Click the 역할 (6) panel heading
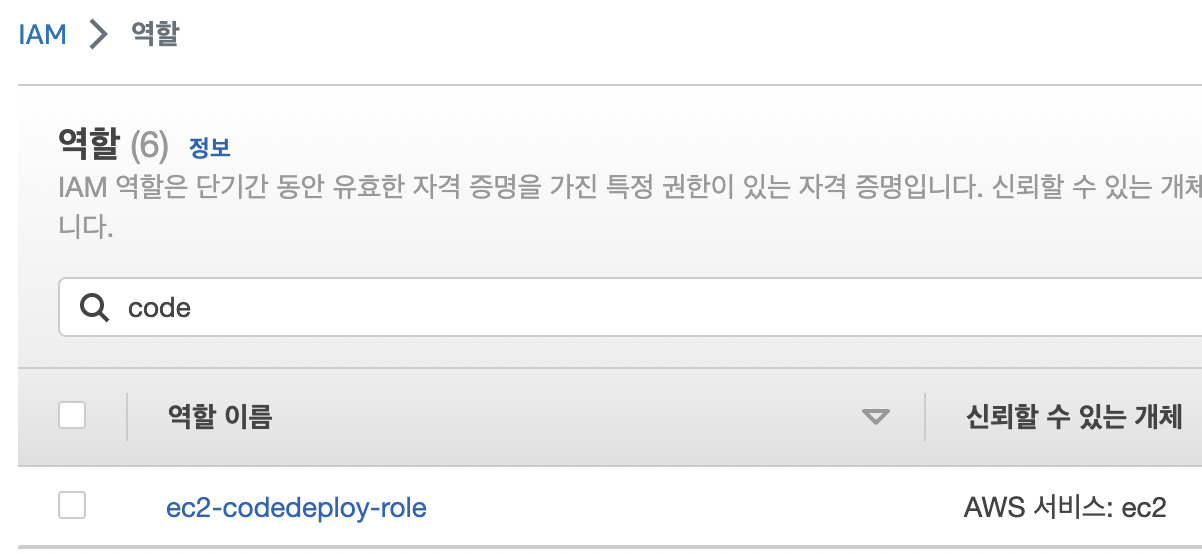The width and height of the screenshot is (1202, 554). 113,146
